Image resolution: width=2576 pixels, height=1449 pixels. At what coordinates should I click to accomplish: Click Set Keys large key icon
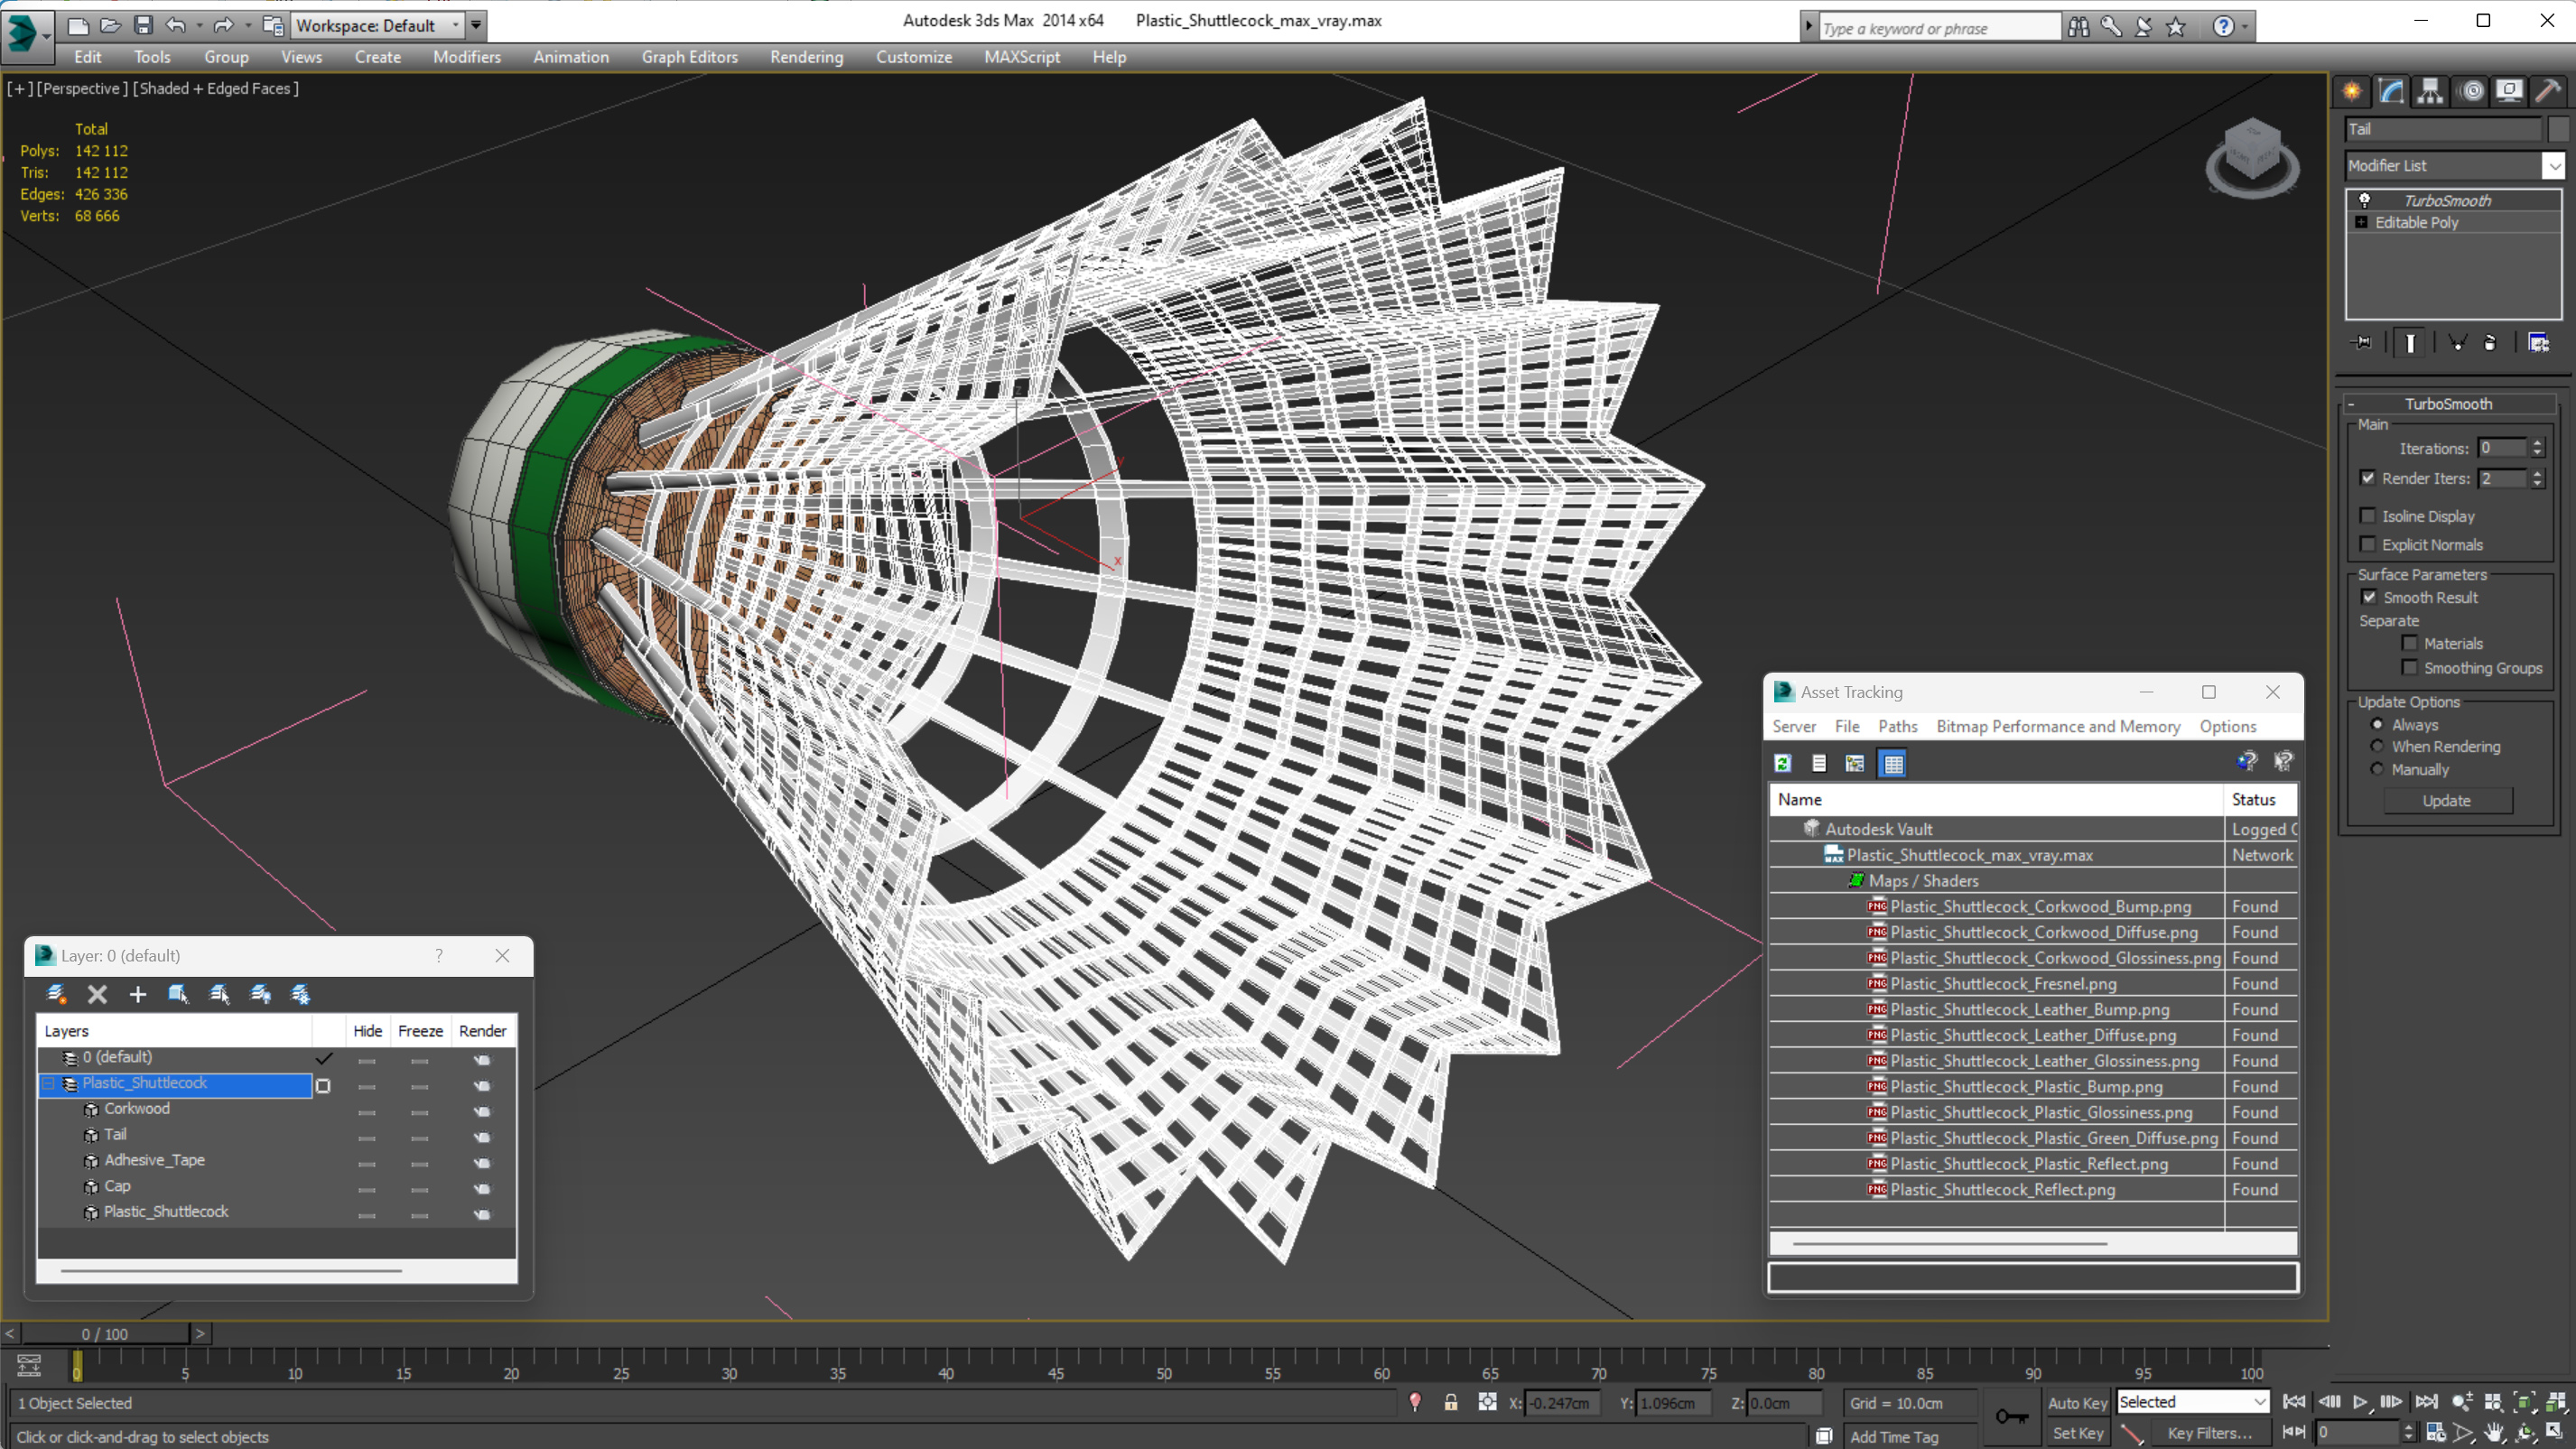click(2011, 1416)
